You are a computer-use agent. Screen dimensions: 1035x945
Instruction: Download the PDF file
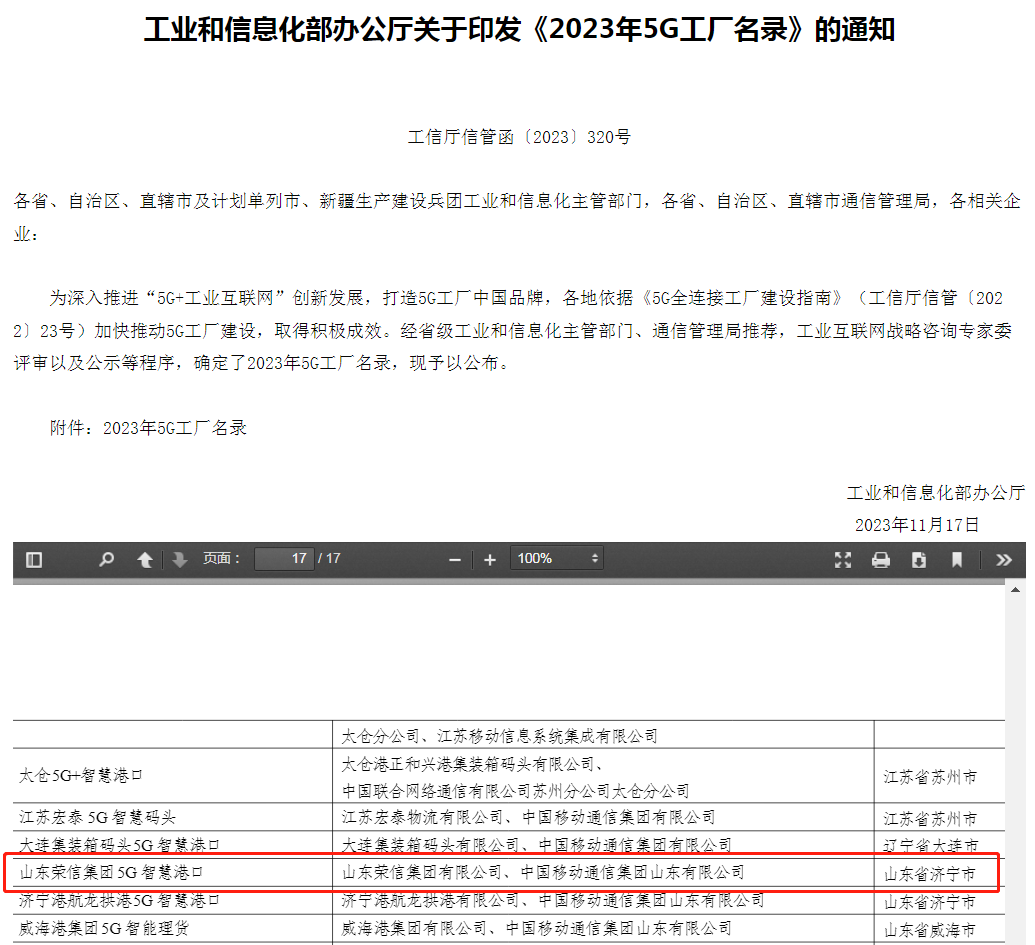[919, 560]
